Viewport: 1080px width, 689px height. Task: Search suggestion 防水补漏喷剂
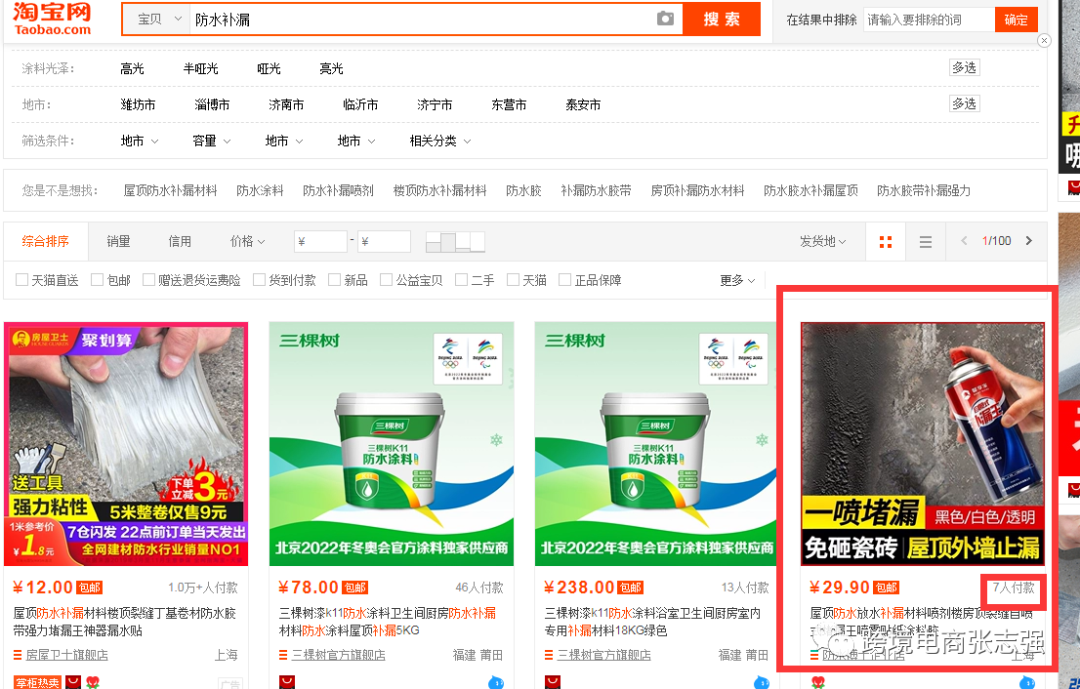tap(338, 191)
